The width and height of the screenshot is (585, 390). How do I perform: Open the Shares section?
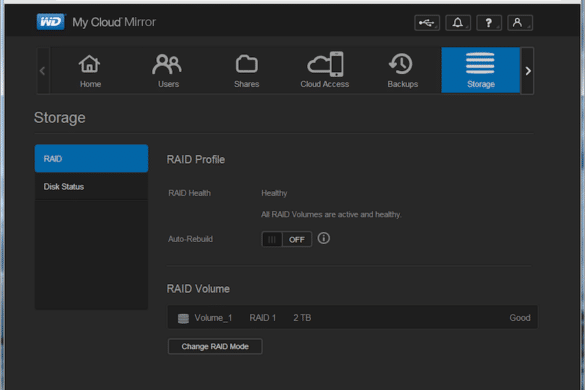click(246, 70)
